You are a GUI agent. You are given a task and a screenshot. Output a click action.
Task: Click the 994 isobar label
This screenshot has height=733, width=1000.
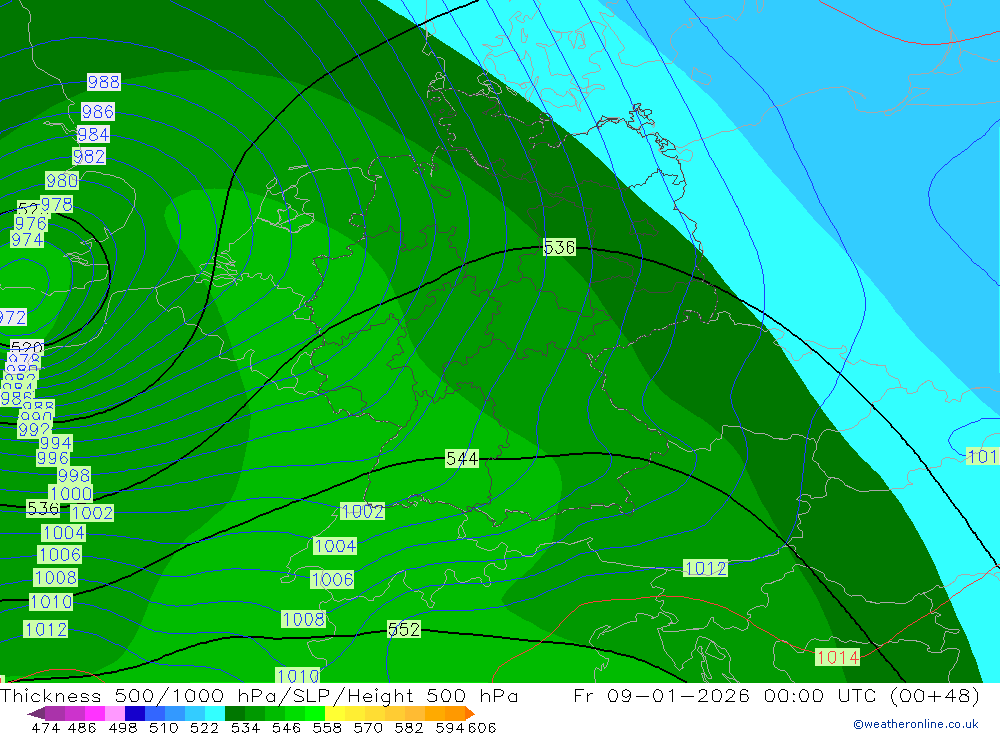(55, 442)
